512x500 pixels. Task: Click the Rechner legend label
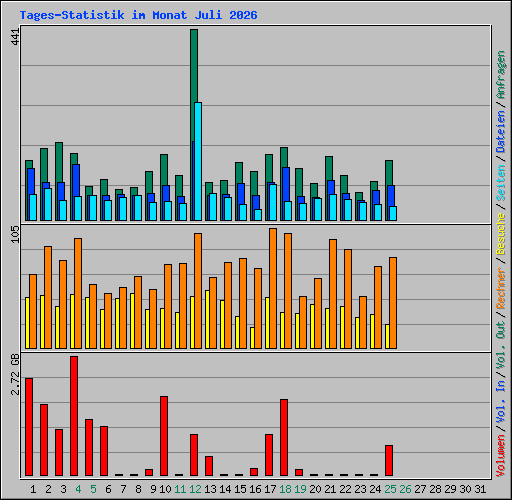pyautogui.click(x=501, y=288)
